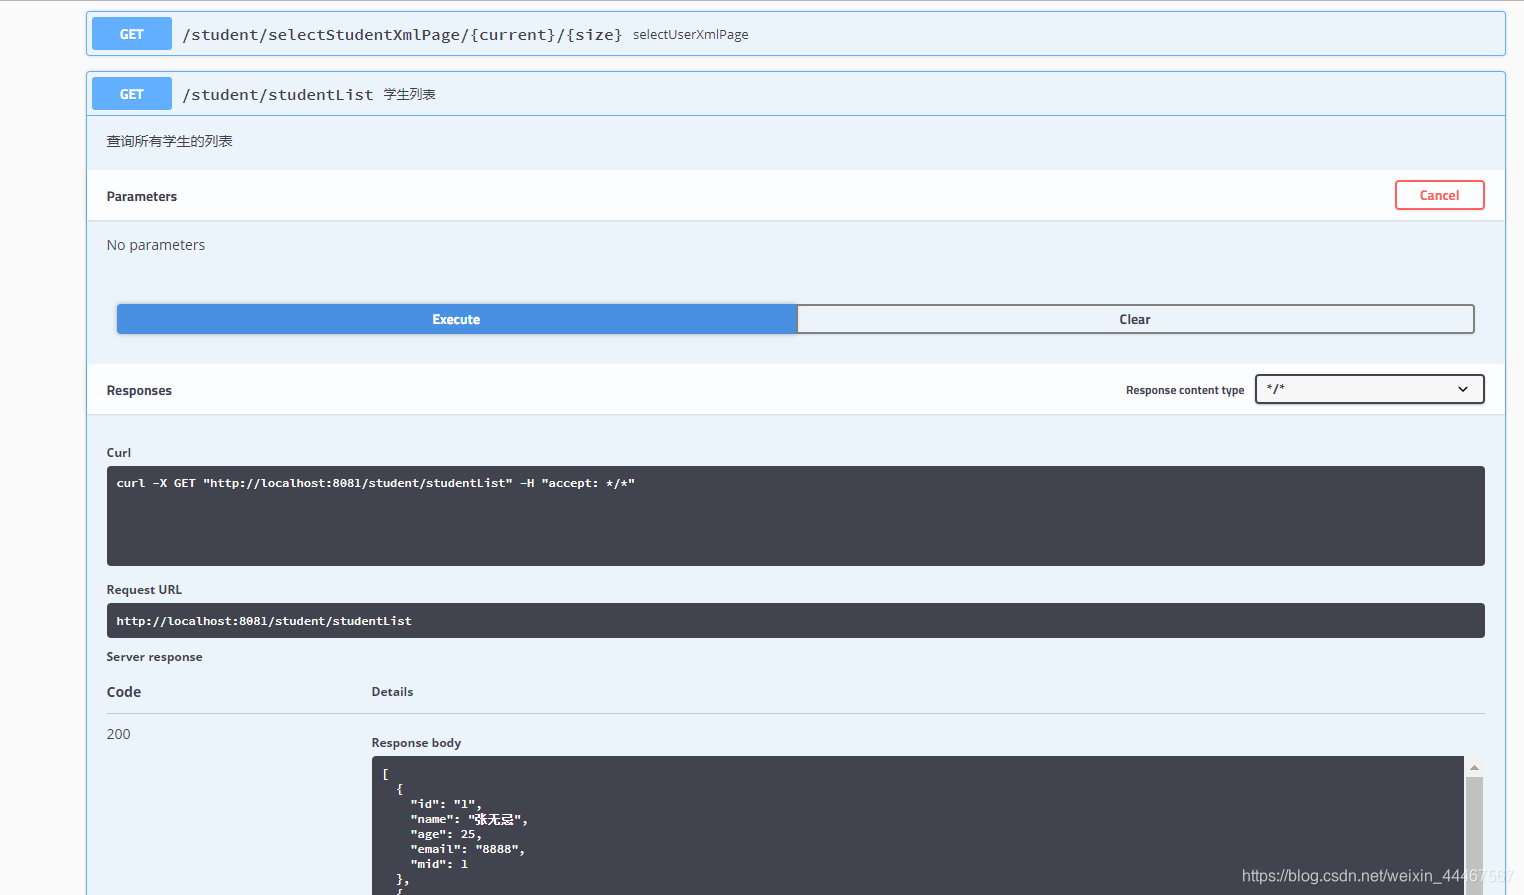Click the curl command text box
This screenshot has height=895, width=1524.
(795, 516)
